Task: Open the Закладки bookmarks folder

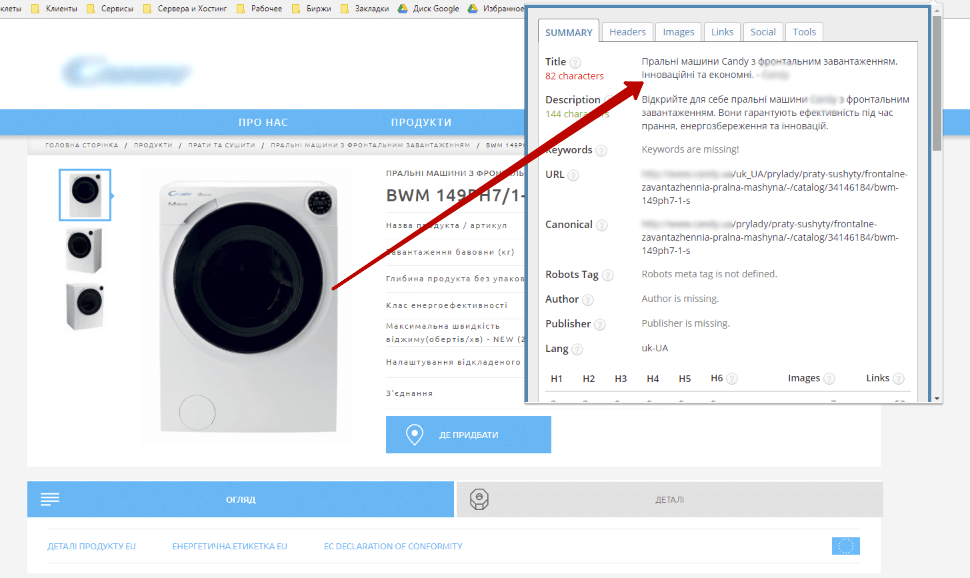Action: tap(365, 9)
